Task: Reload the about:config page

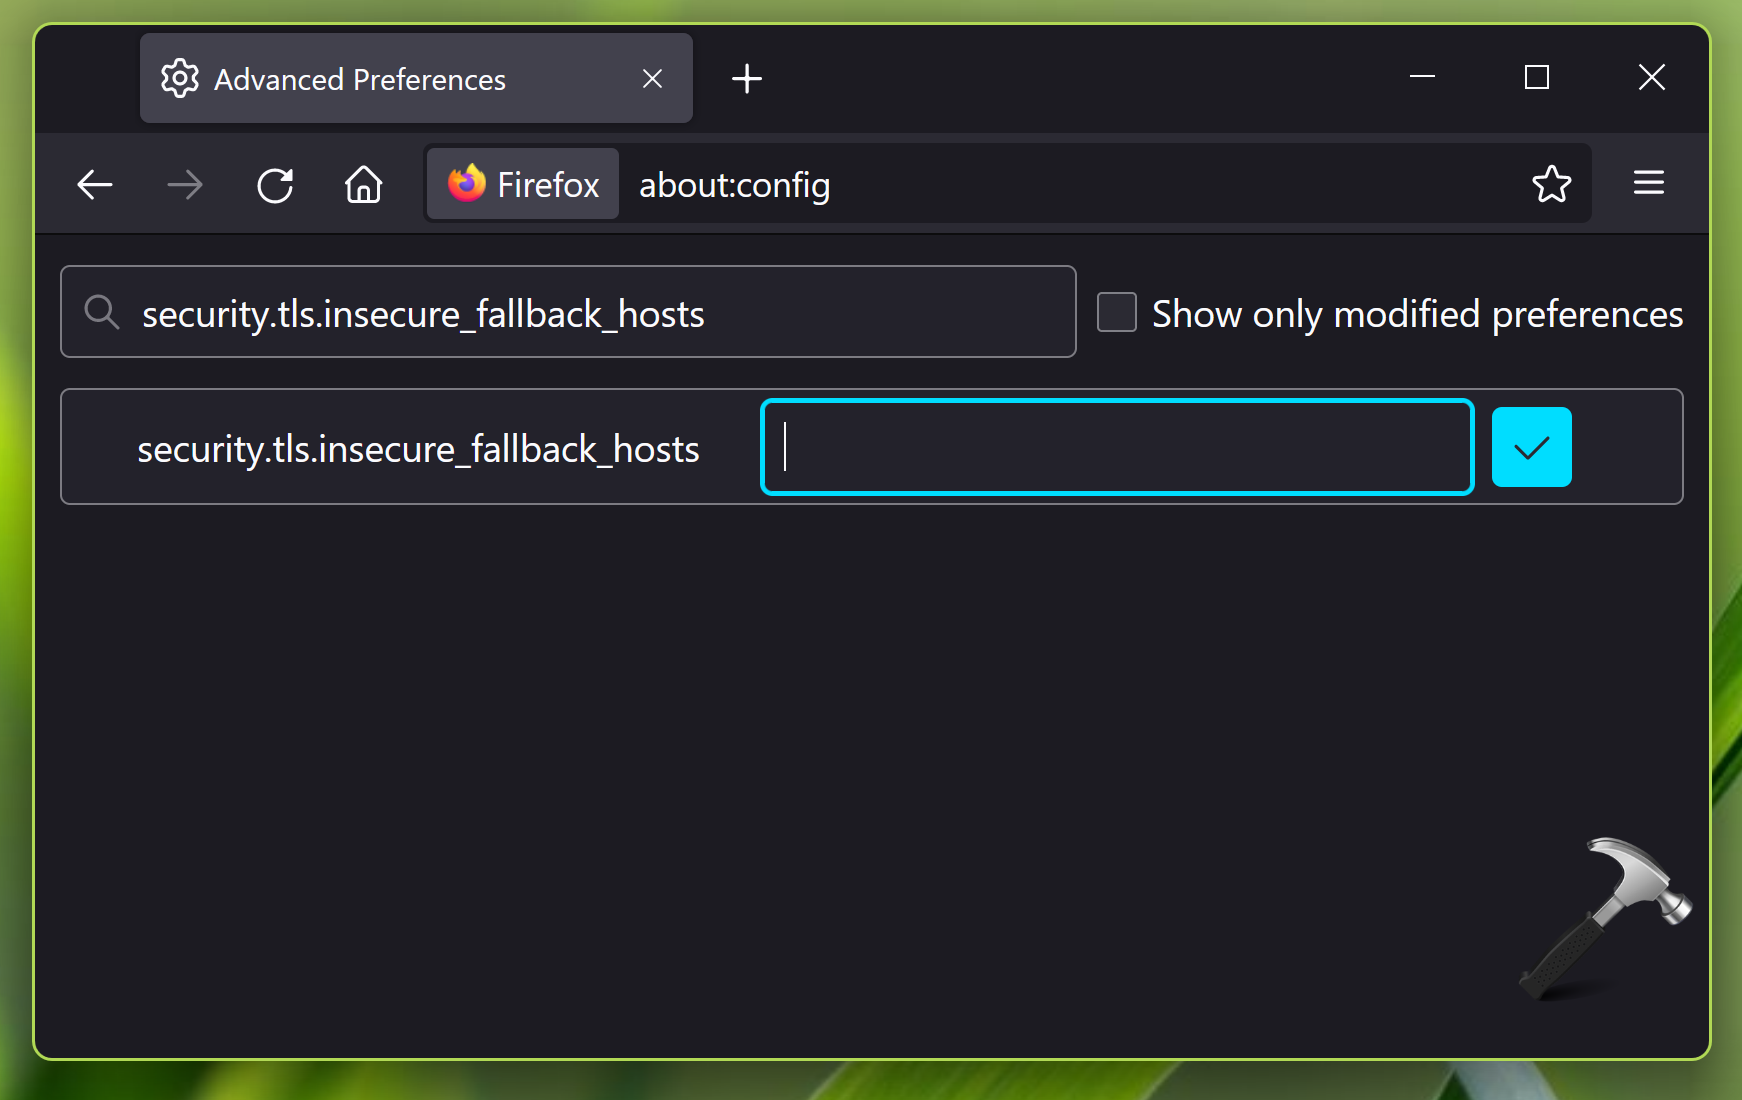Action: 275,185
